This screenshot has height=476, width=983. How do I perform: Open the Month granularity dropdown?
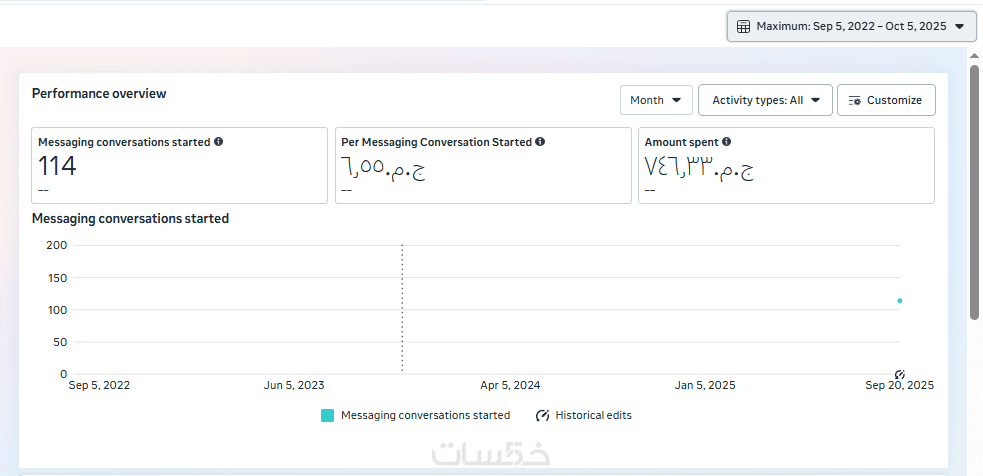(656, 100)
